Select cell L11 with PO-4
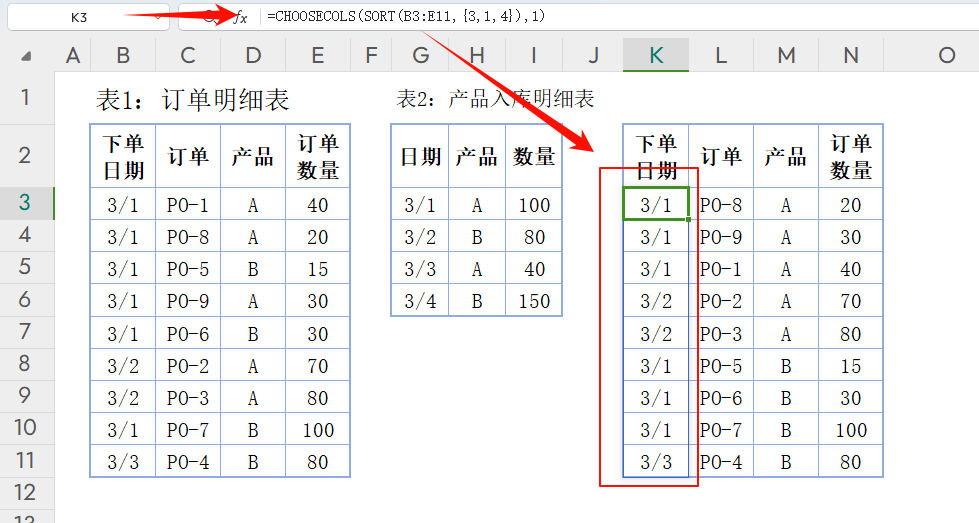 [x=721, y=461]
